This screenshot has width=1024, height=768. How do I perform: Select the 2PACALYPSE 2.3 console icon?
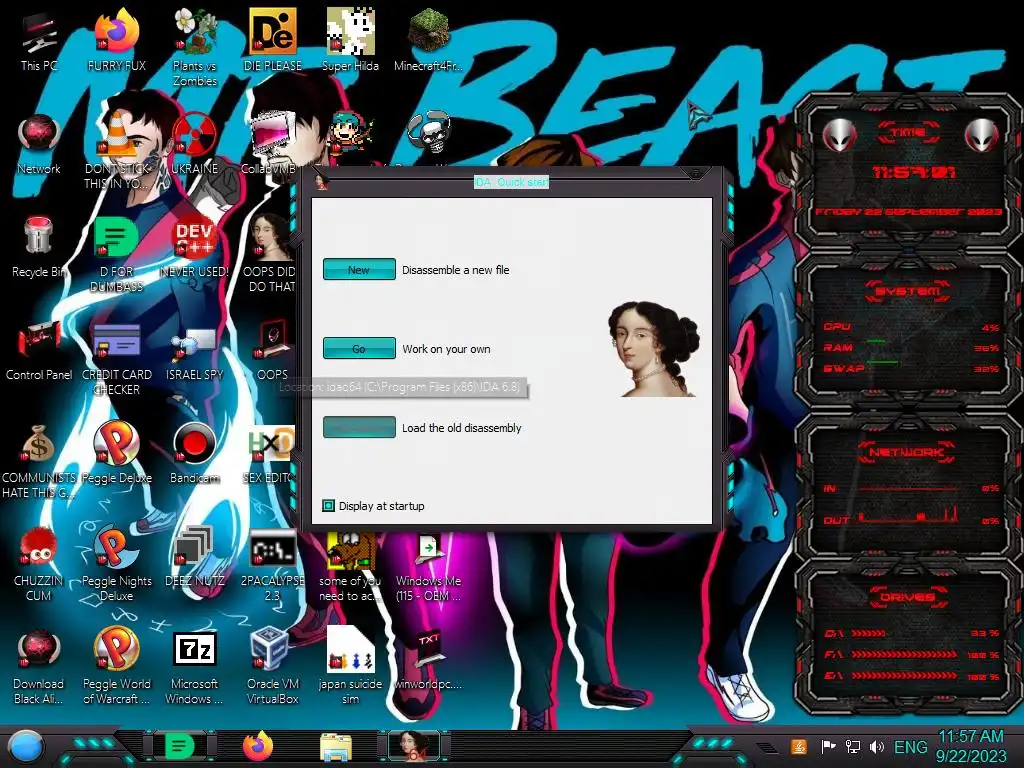click(272, 564)
